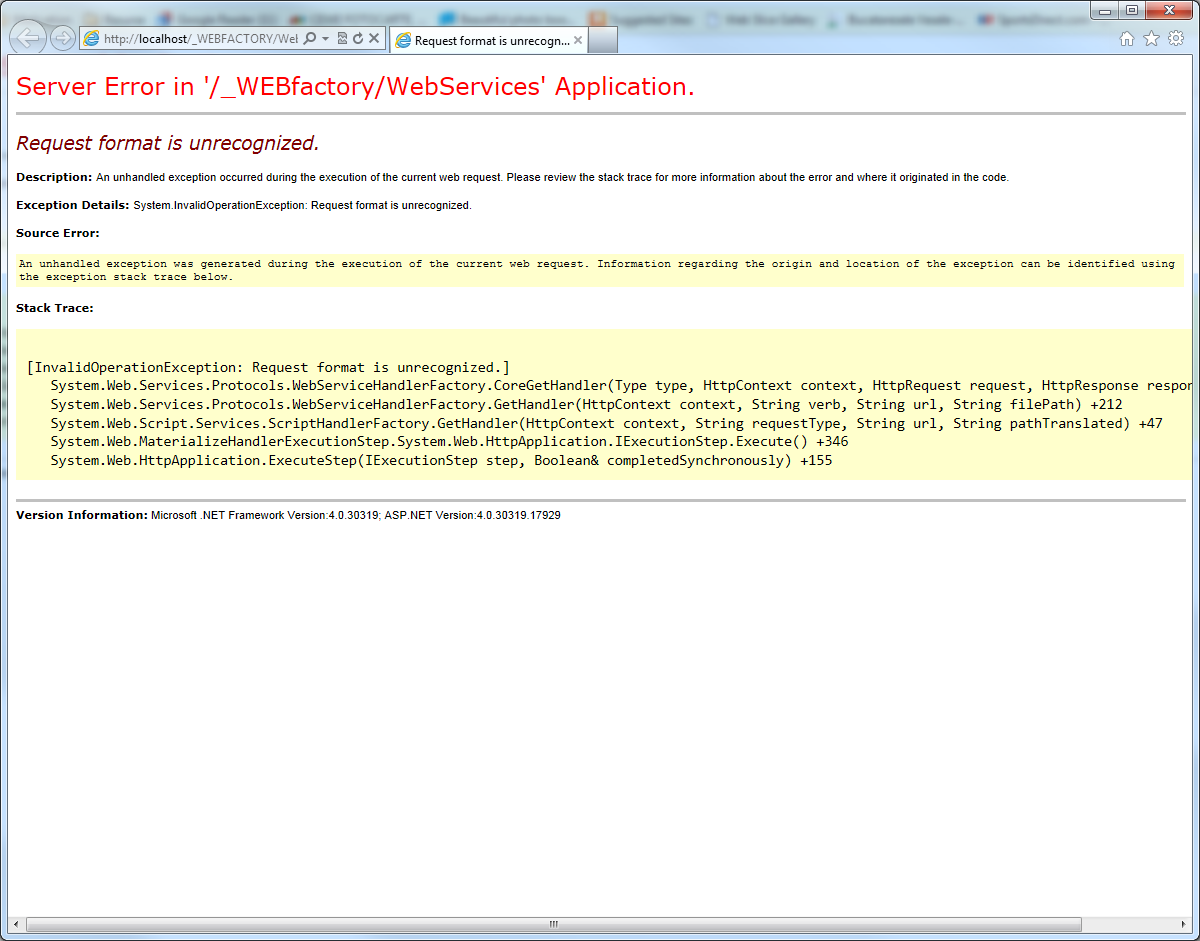The image size is (1200, 941).
Task: Navigate back to the previous page
Action: click(28, 38)
